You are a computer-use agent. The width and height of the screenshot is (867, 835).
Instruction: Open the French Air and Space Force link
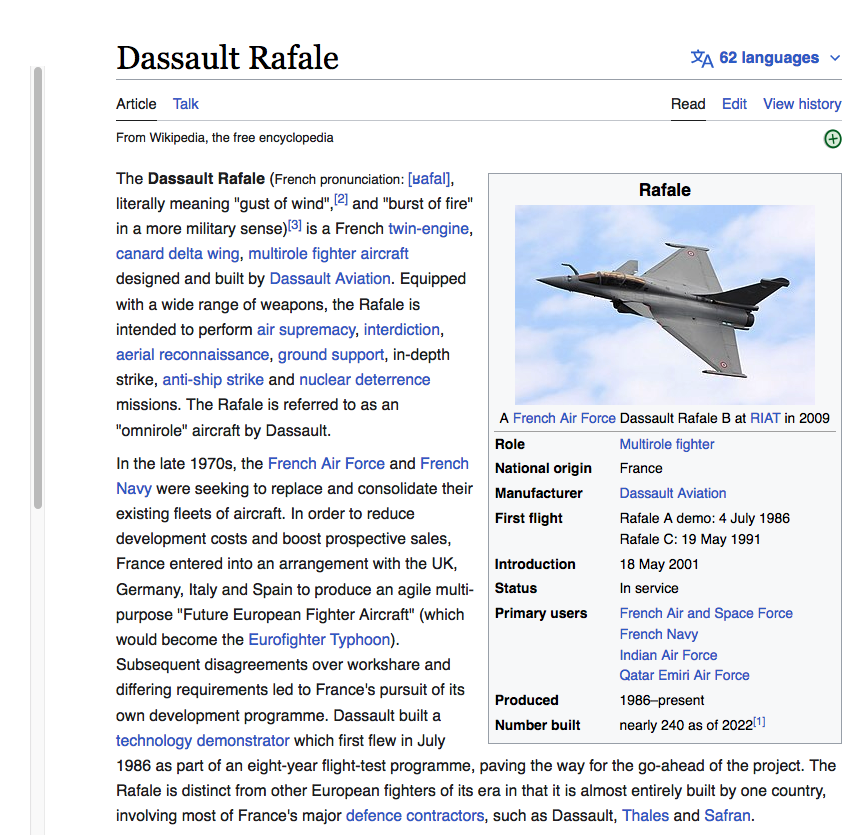pyautogui.click(x=706, y=613)
